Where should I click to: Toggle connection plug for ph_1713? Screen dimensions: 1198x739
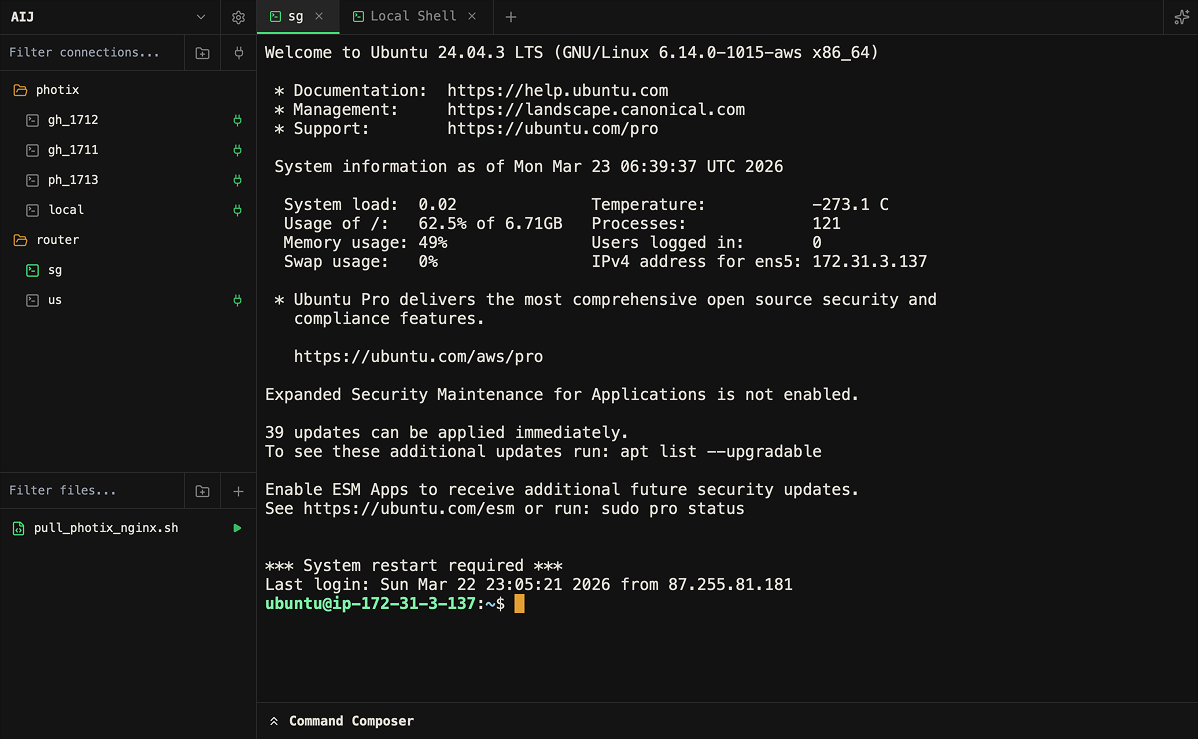[x=237, y=180]
